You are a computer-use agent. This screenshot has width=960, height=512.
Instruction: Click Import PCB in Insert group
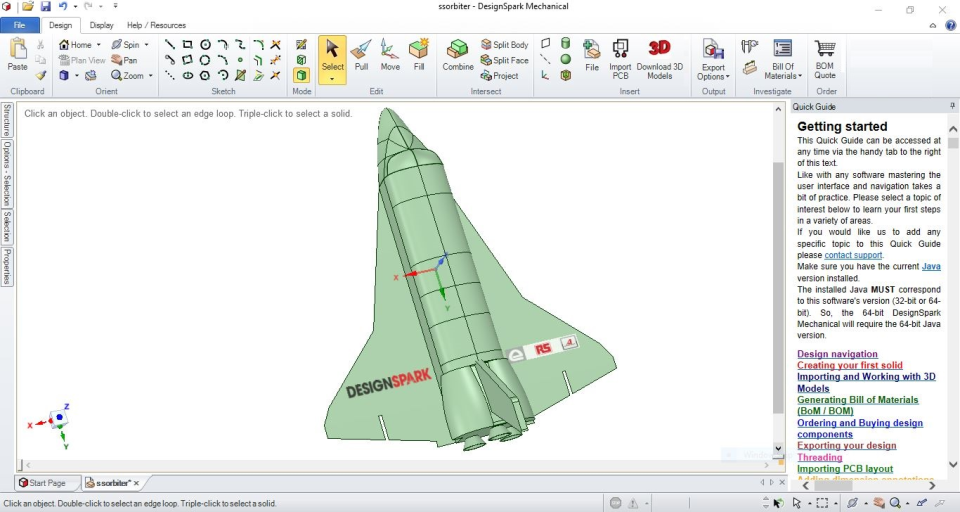point(620,59)
